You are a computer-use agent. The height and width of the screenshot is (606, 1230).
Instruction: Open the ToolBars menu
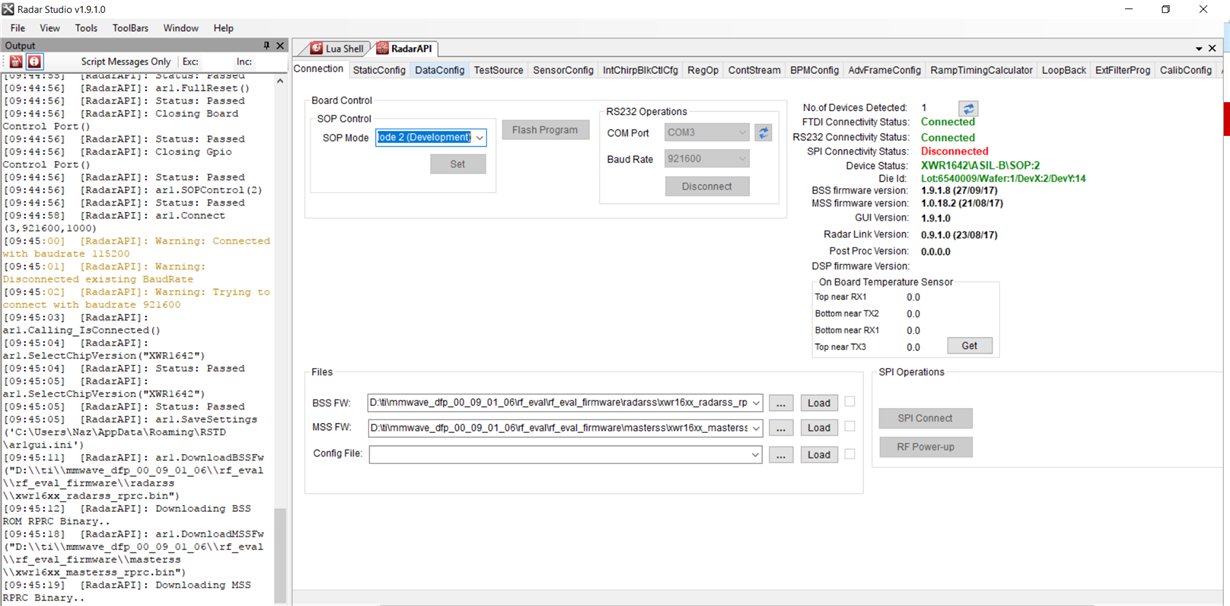pyautogui.click(x=130, y=28)
